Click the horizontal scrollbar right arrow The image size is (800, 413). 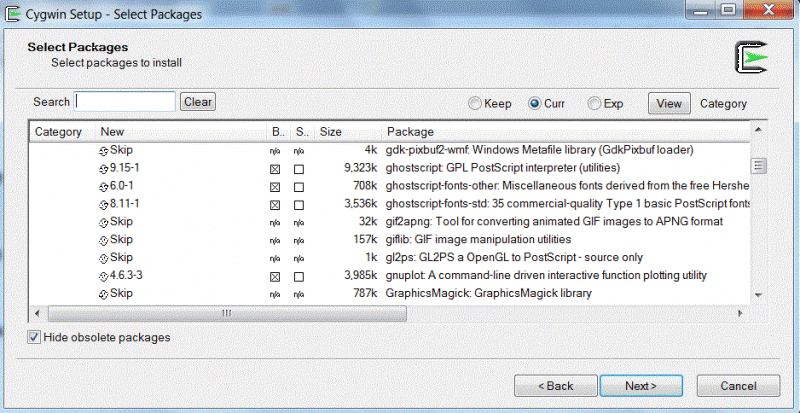(x=740, y=313)
